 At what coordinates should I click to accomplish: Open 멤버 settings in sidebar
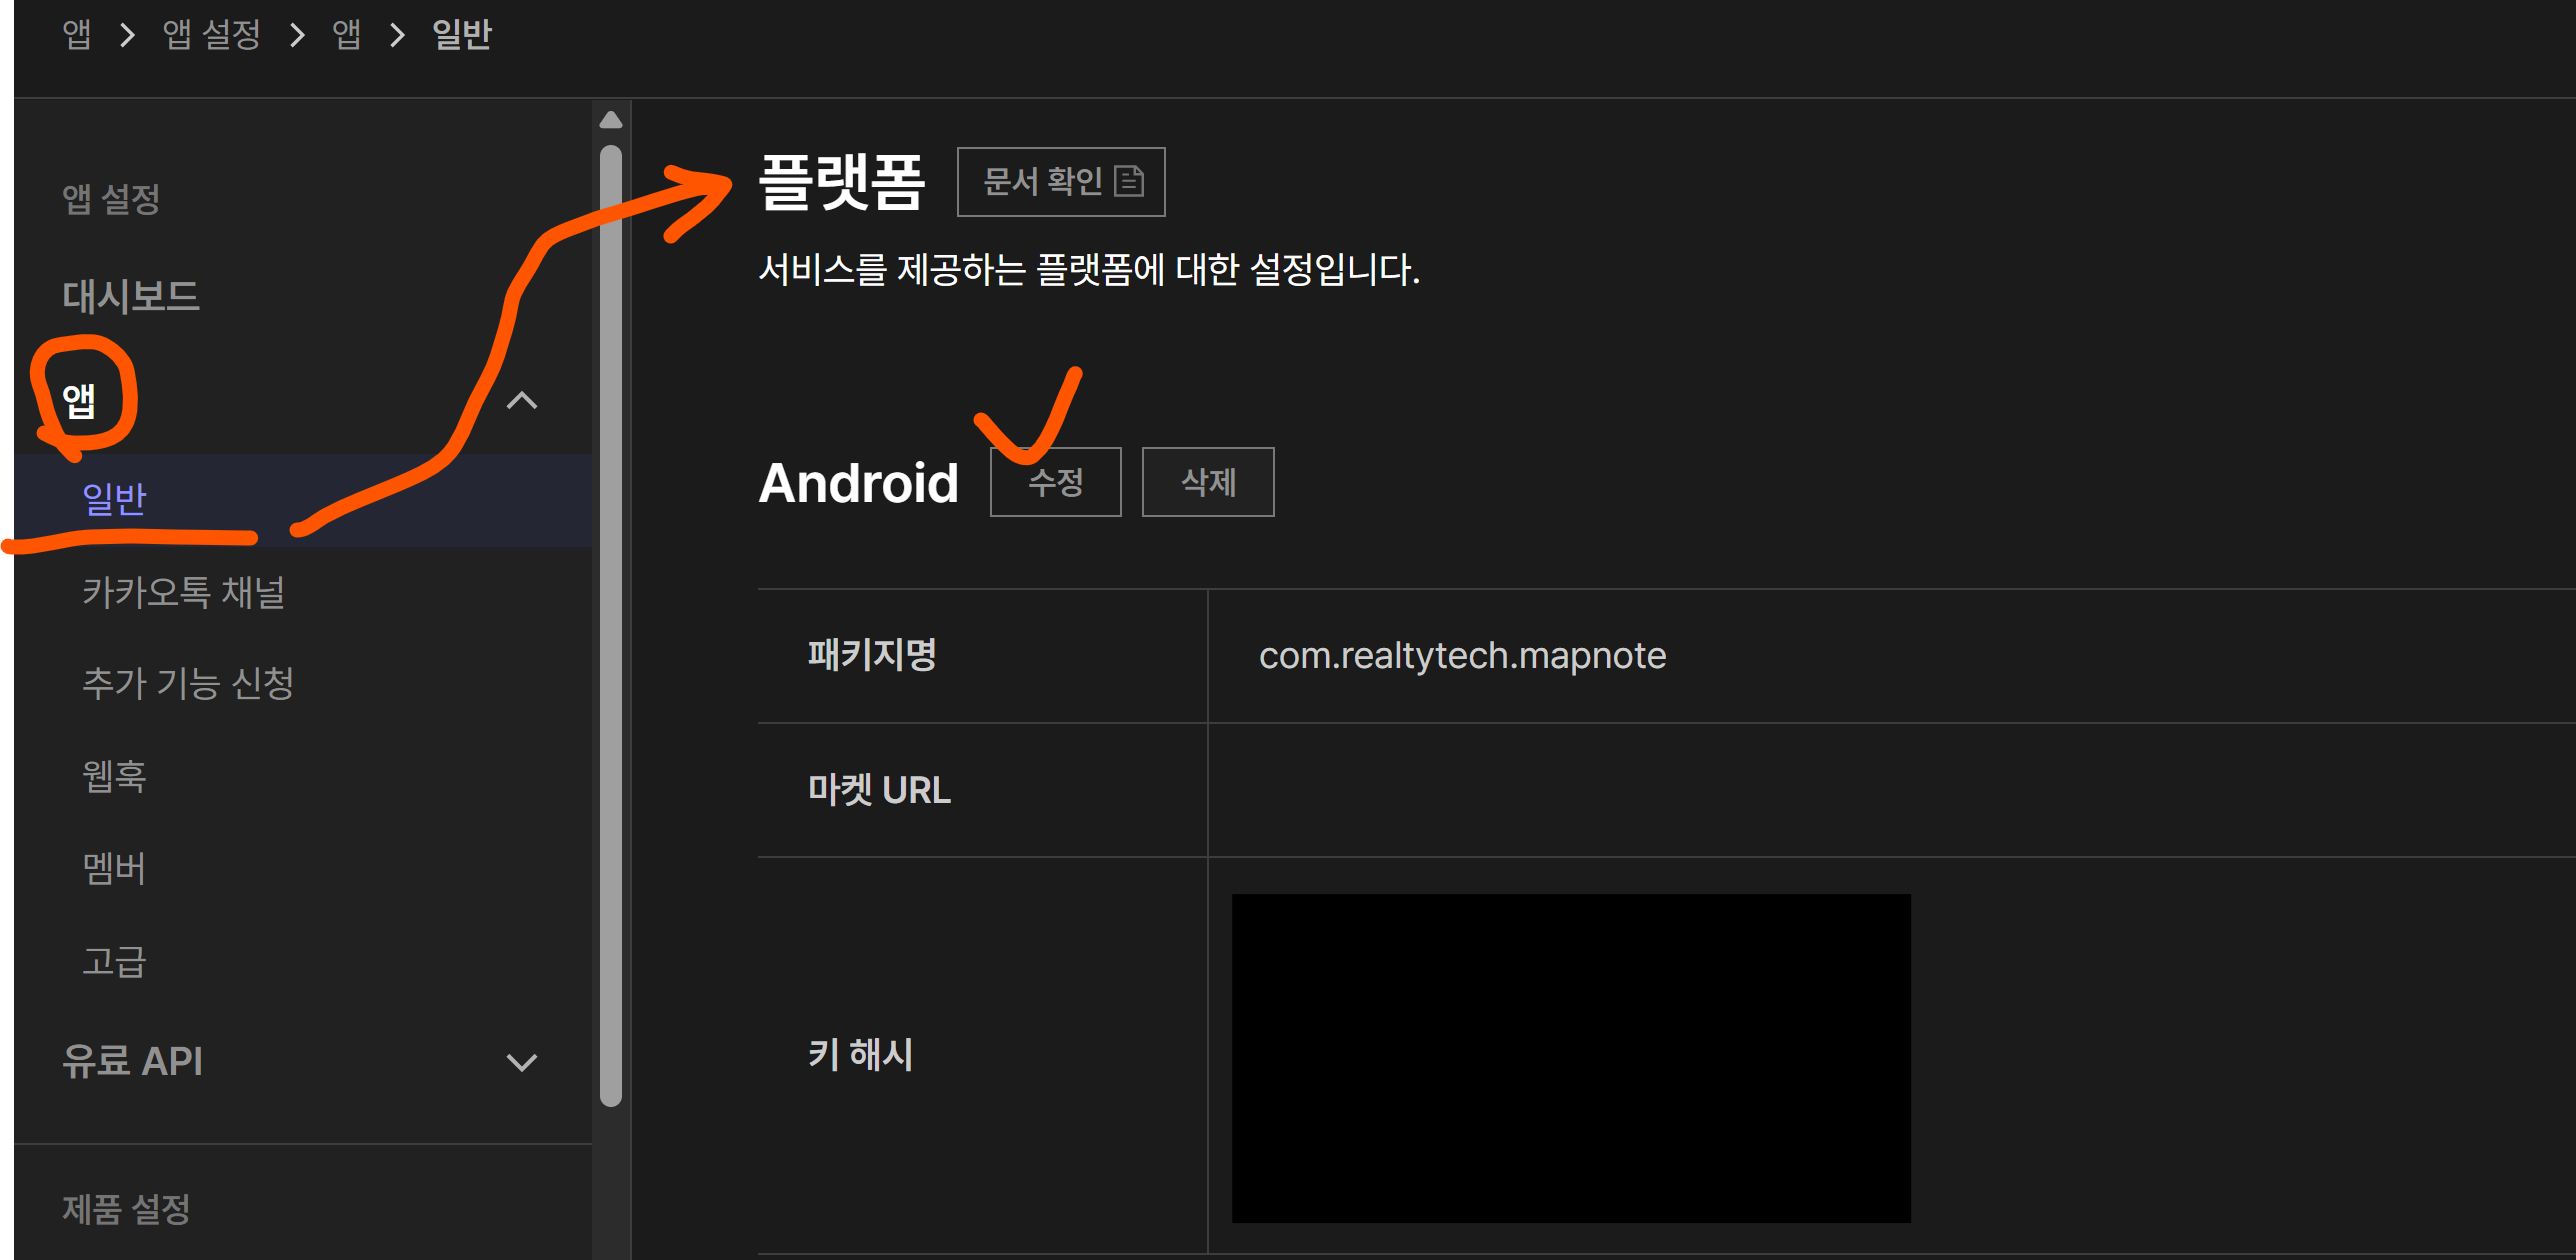click(x=114, y=868)
